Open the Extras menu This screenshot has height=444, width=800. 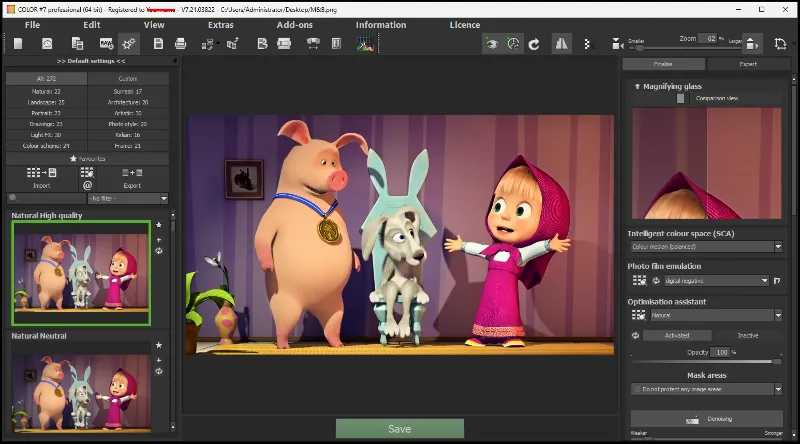(220, 25)
